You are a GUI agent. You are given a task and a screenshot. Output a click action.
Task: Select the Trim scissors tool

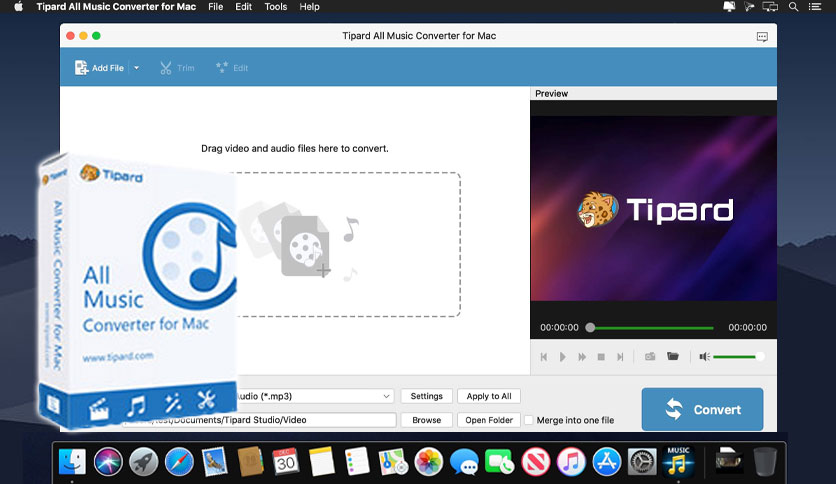coord(177,68)
